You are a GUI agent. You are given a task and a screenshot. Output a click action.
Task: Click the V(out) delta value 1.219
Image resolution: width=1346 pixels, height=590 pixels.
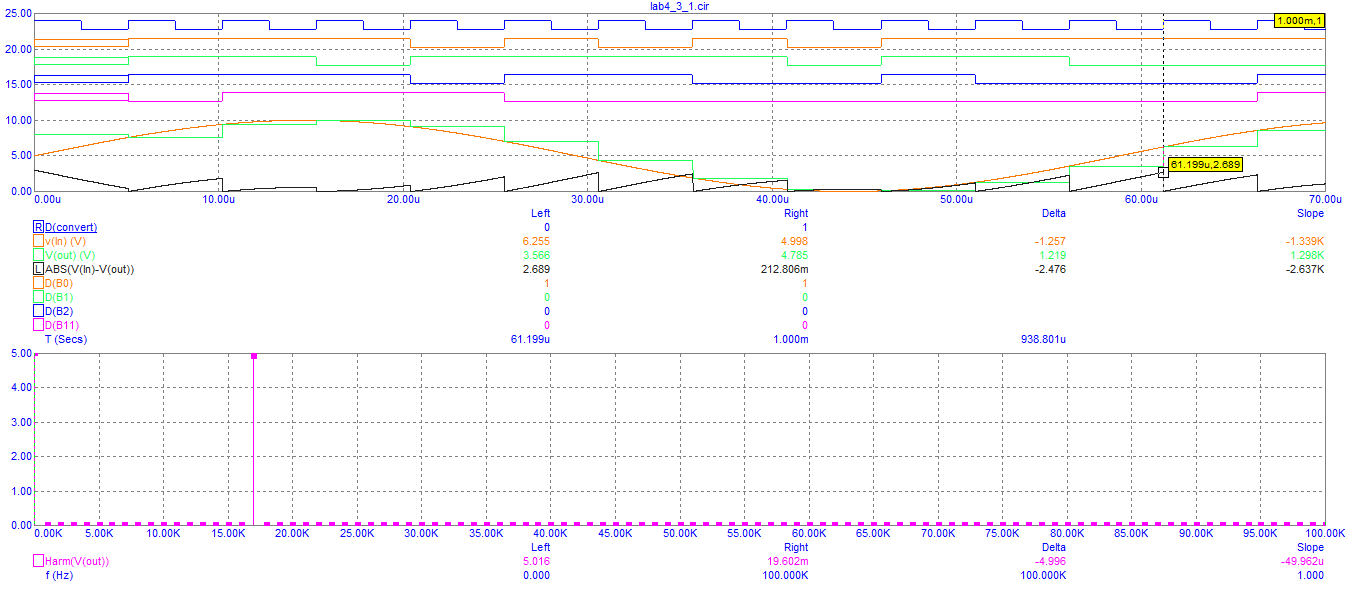click(x=1053, y=255)
